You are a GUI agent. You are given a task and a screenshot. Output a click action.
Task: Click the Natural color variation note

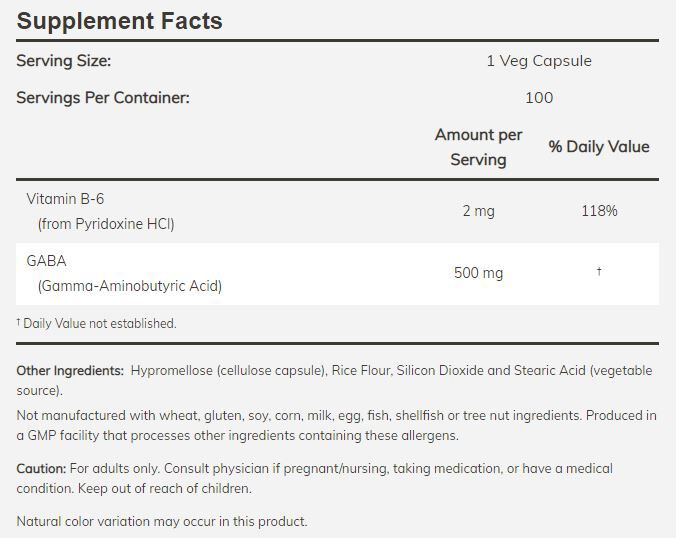click(162, 522)
